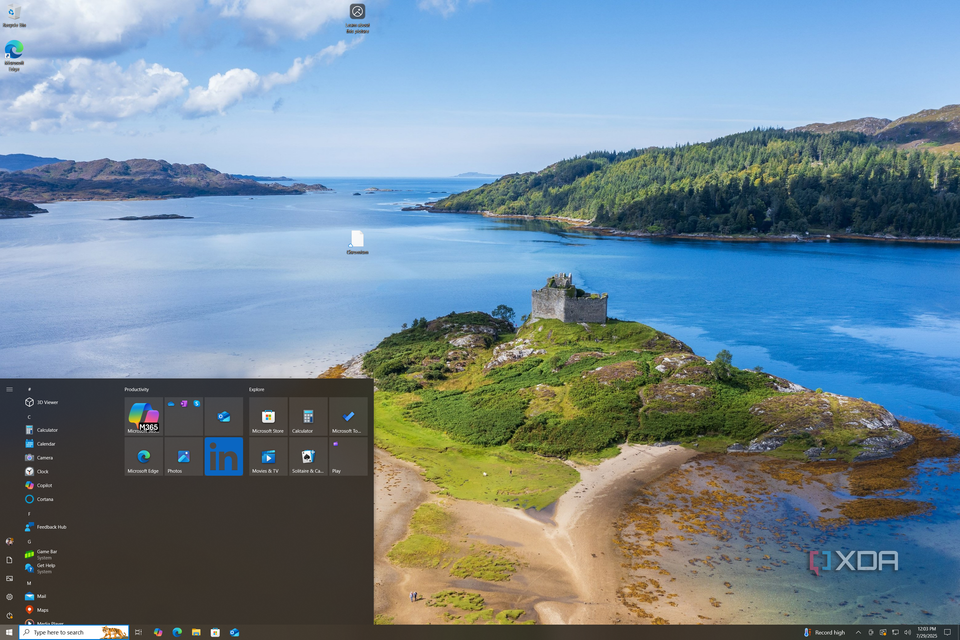This screenshot has width=960, height=640.
Task: Click the Windows Start button
Action: pyautogui.click(x=9, y=633)
